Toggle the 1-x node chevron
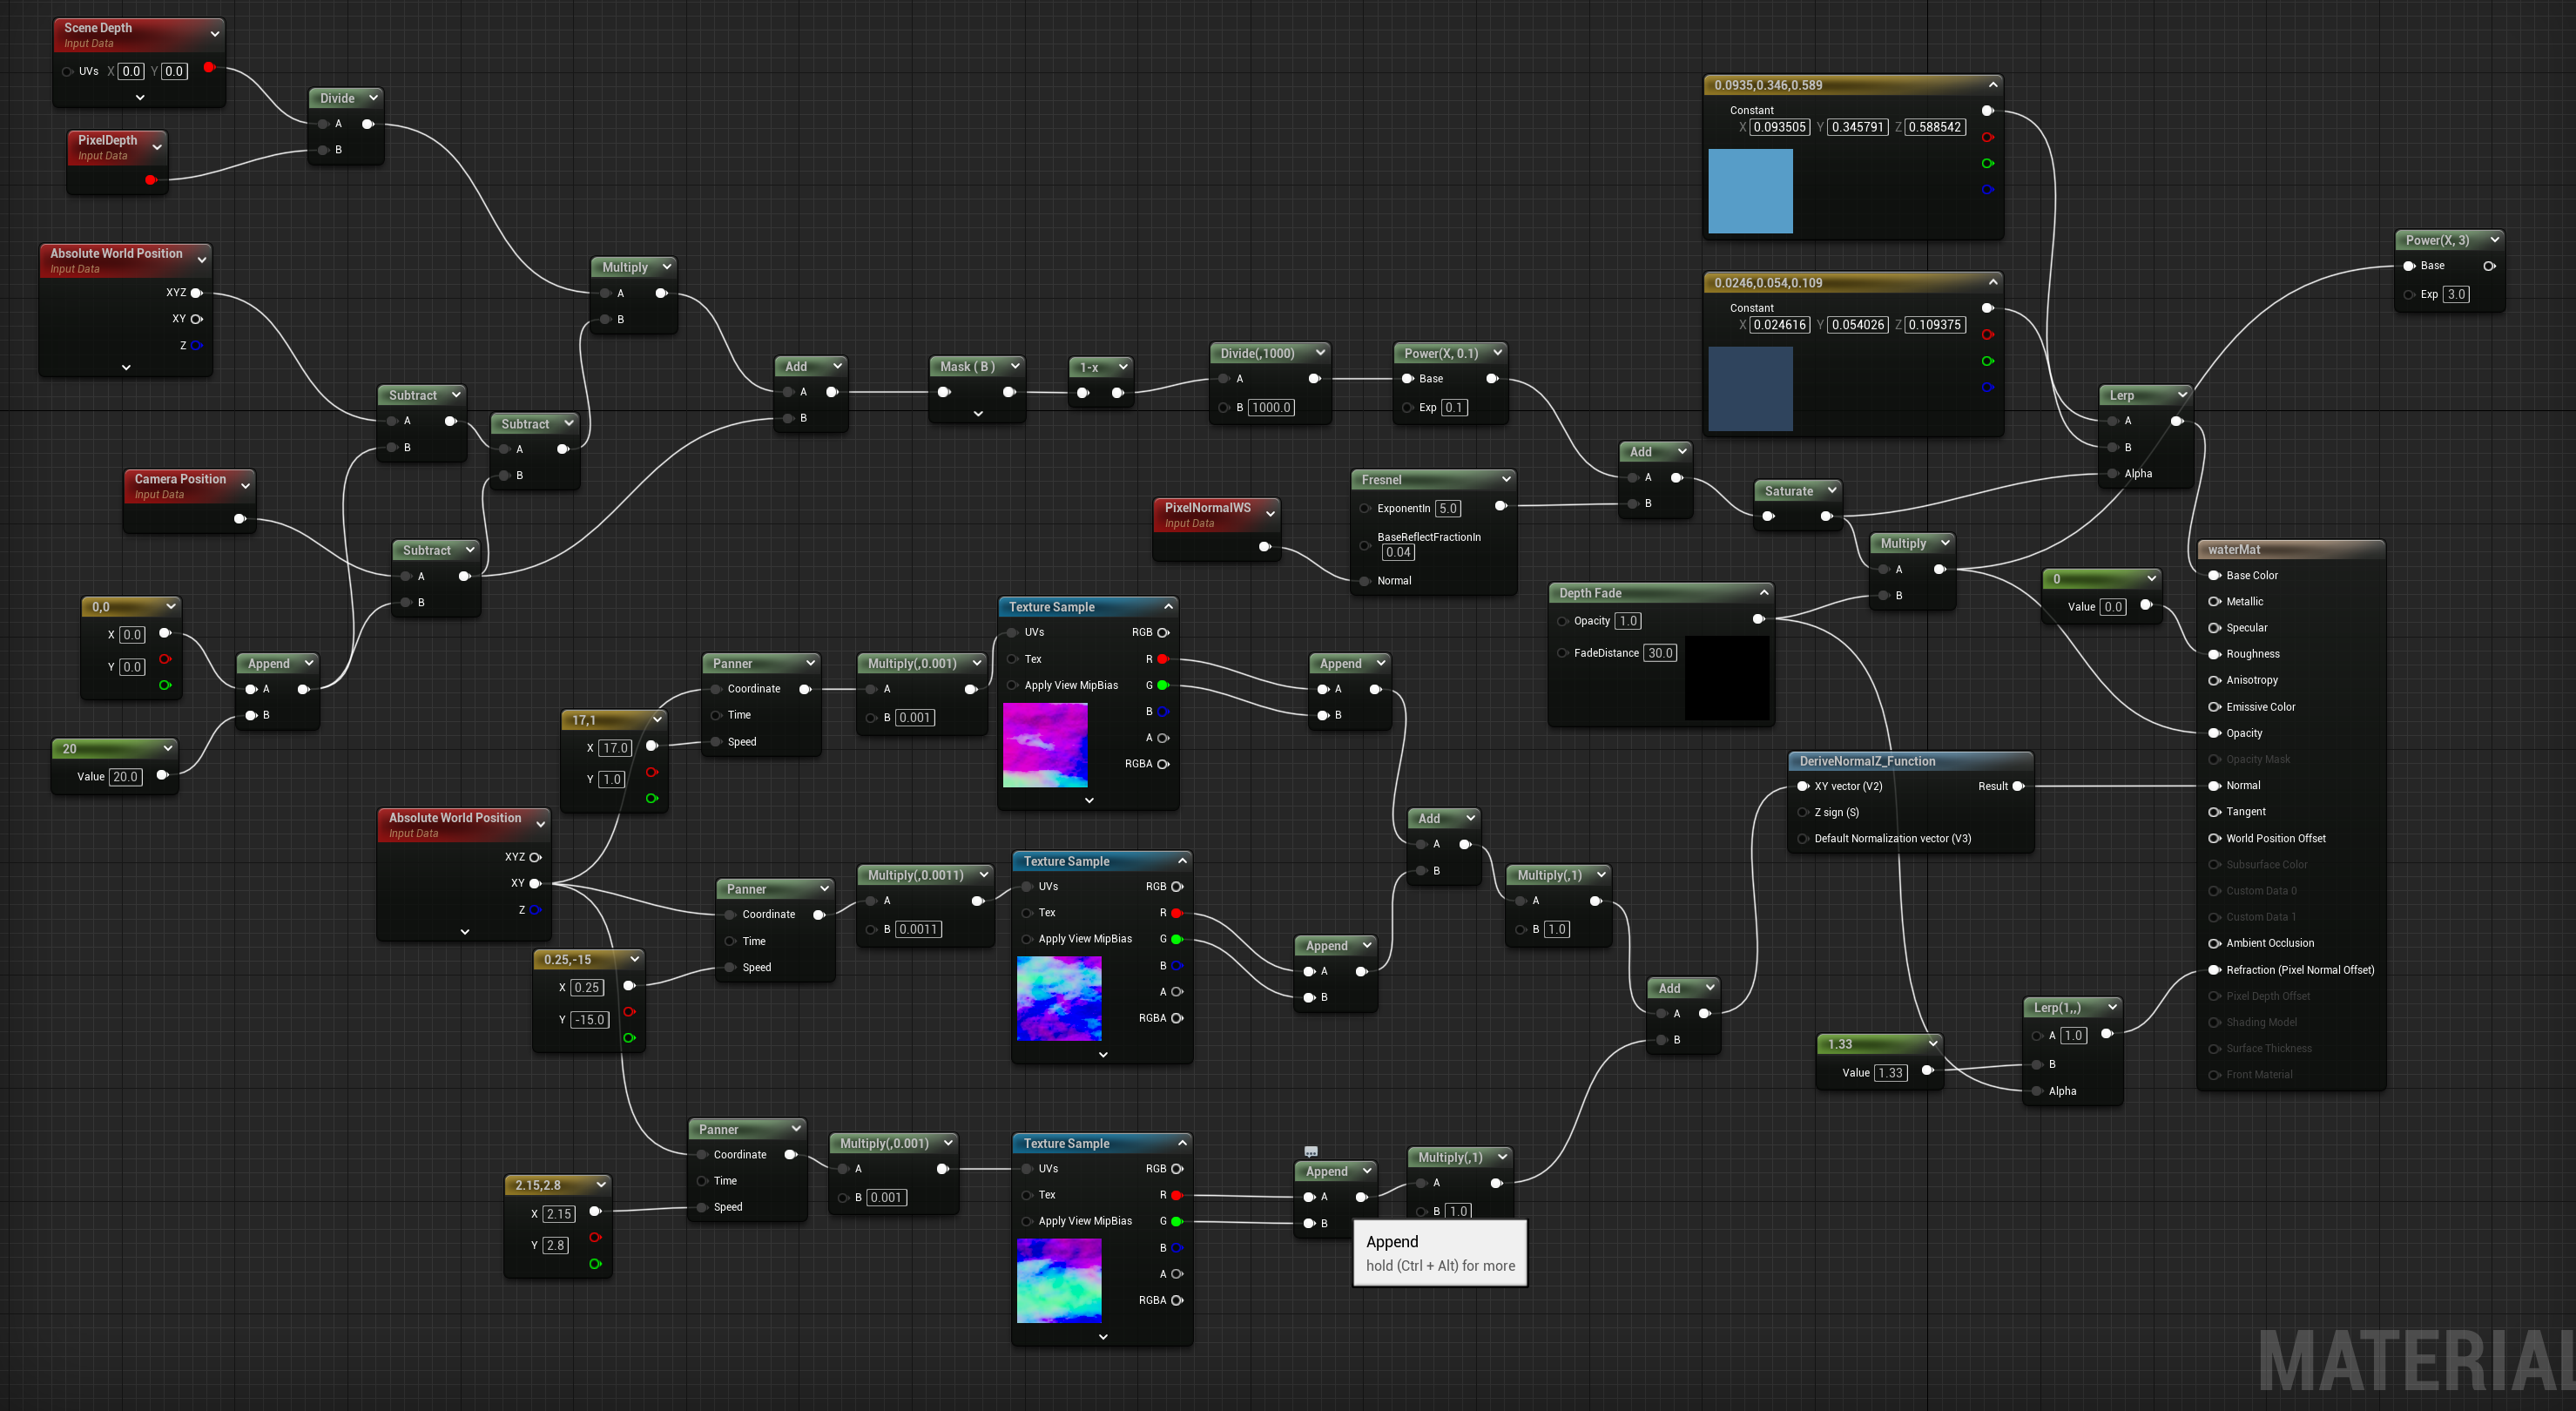The height and width of the screenshot is (1411, 2576). (x=1123, y=367)
